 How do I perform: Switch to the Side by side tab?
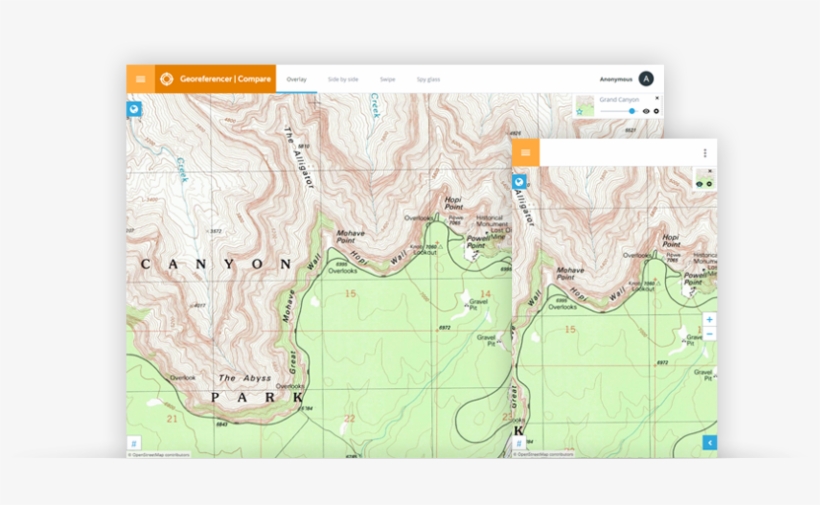[x=343, y=79]
